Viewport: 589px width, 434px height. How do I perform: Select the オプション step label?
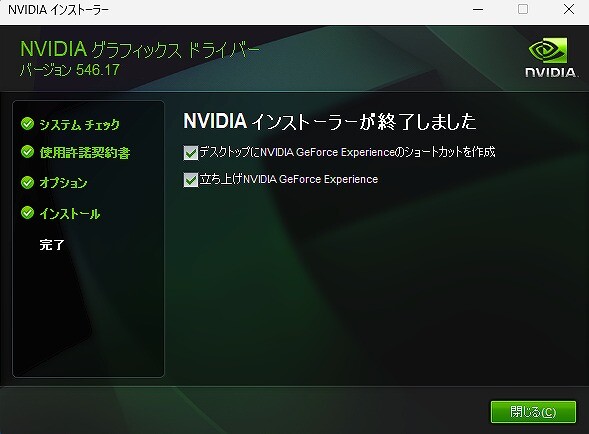[63, 183]
